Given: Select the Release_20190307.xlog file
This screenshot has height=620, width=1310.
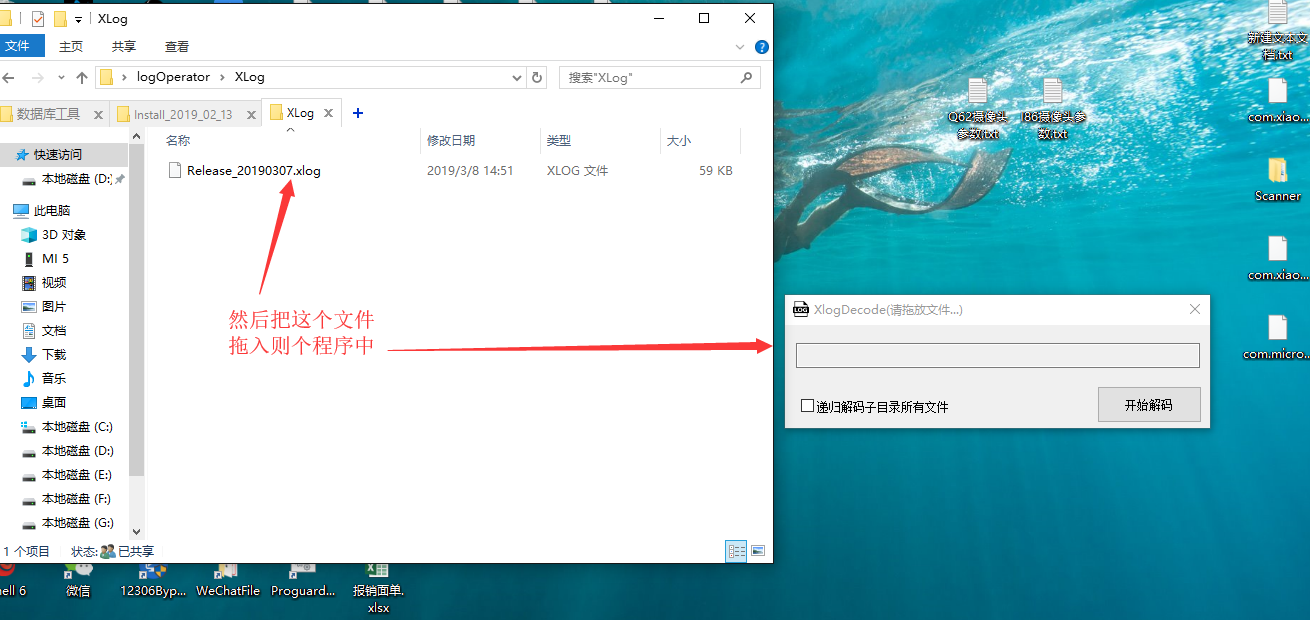Looking at the screenshot, I should pyautogui.click(x=253, y=171).
